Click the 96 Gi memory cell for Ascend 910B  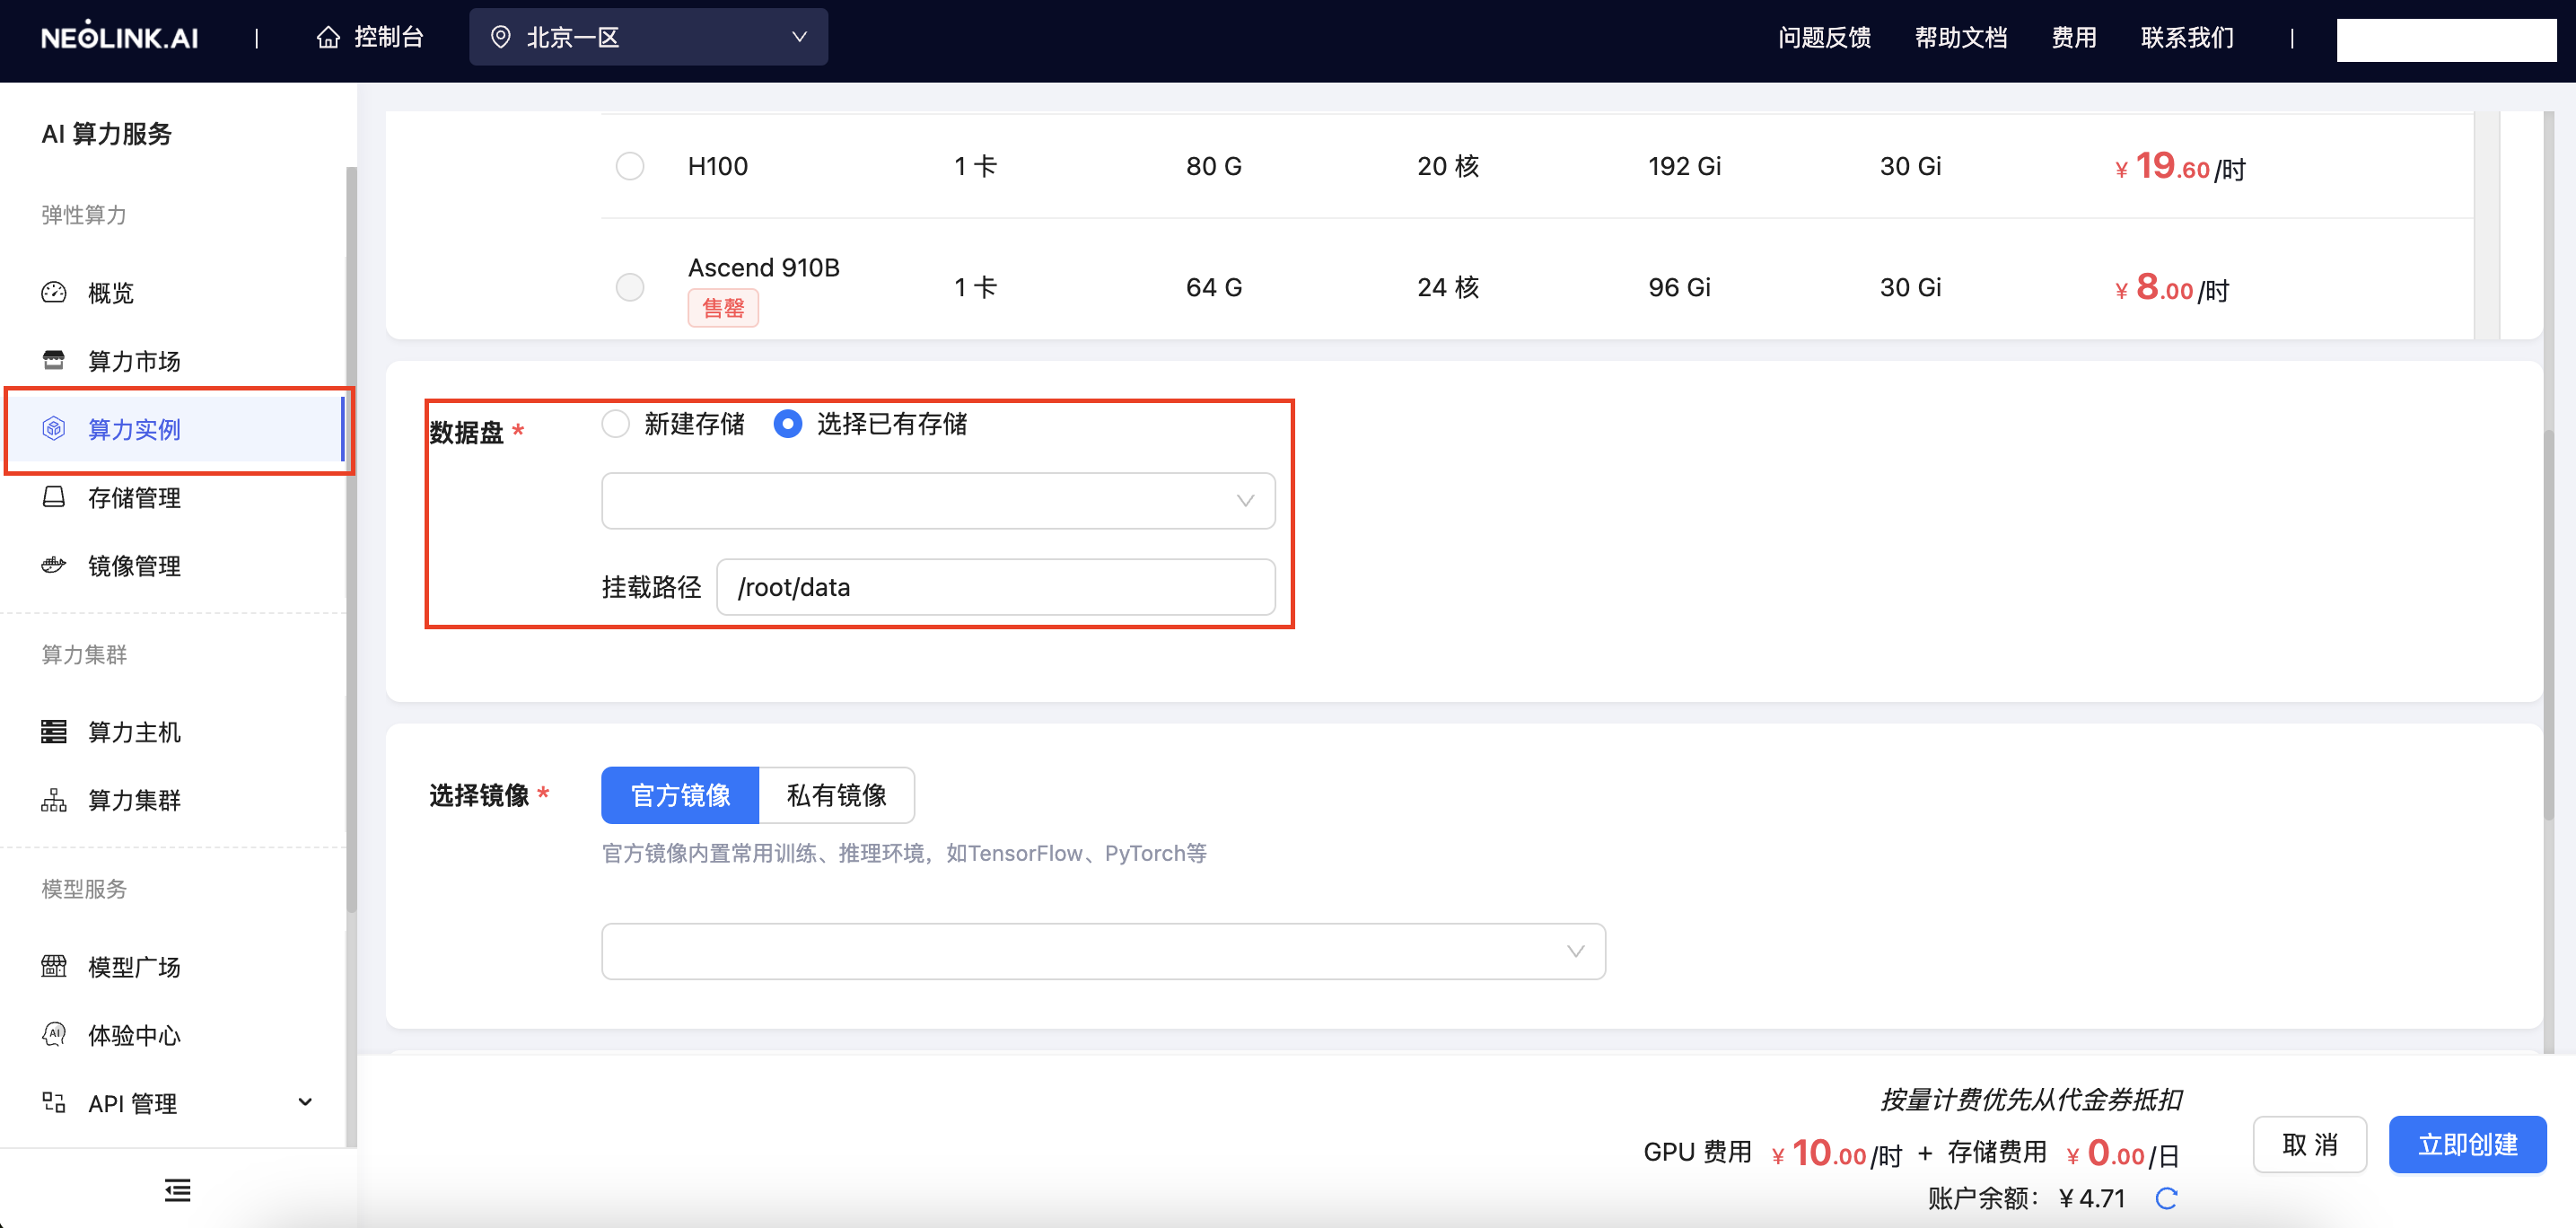tap(1679, 287)
